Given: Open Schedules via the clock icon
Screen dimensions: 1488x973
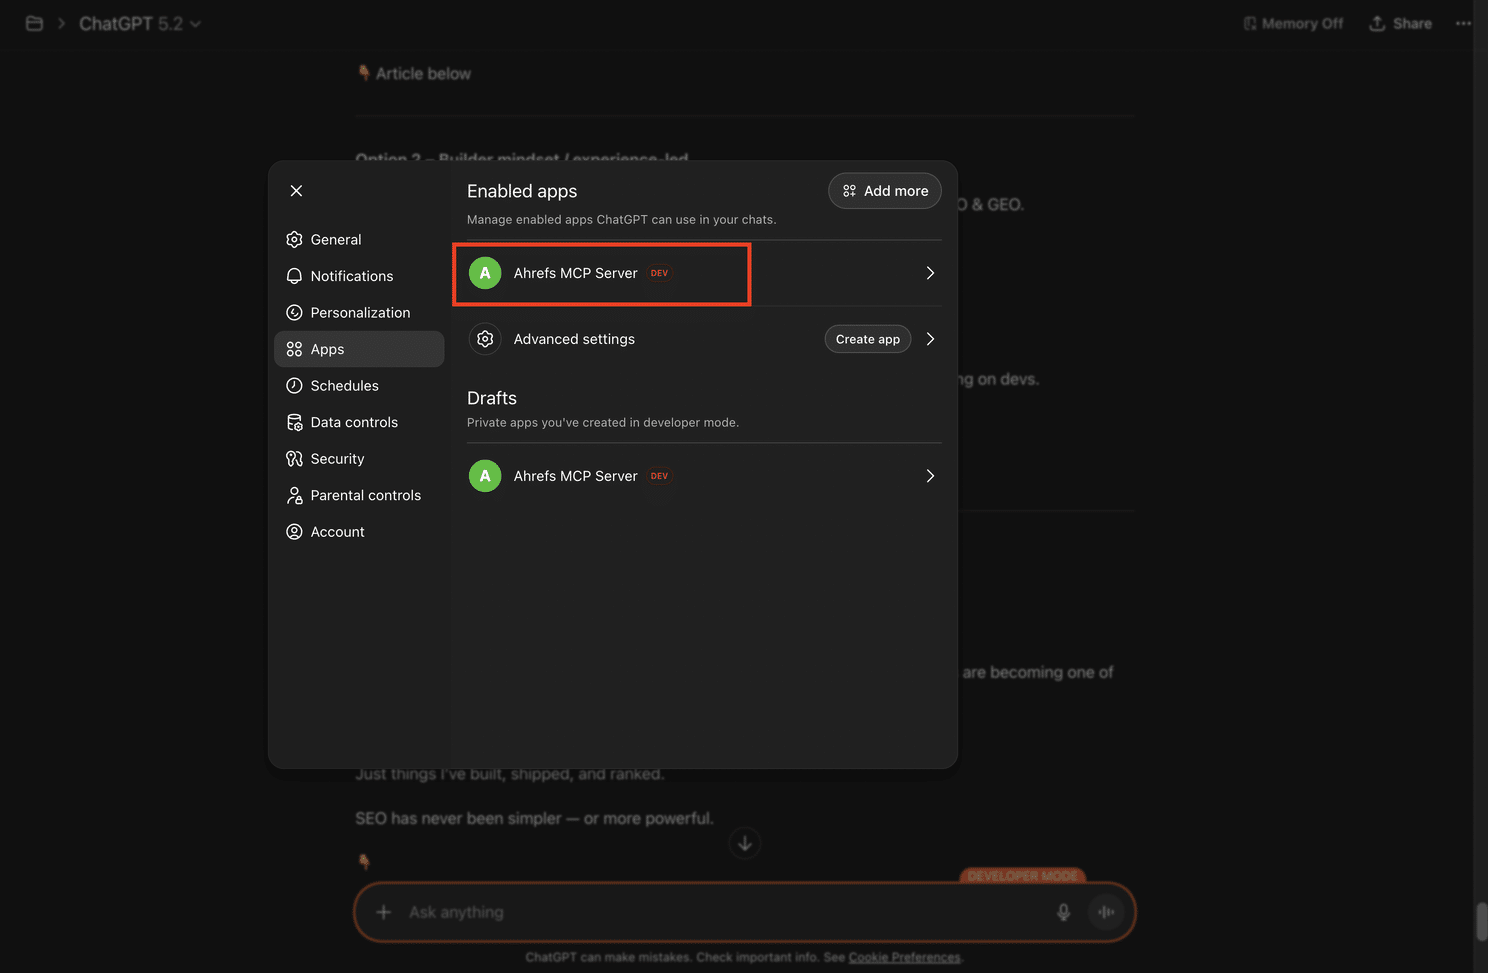Looking at the screenshot, I should (294, 386).
